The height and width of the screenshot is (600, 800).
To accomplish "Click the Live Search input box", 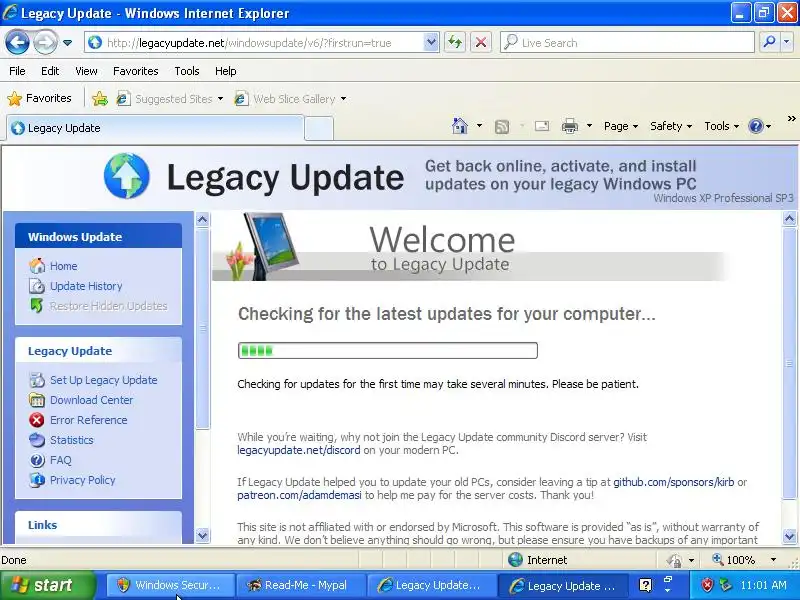I will coord(627,43).
